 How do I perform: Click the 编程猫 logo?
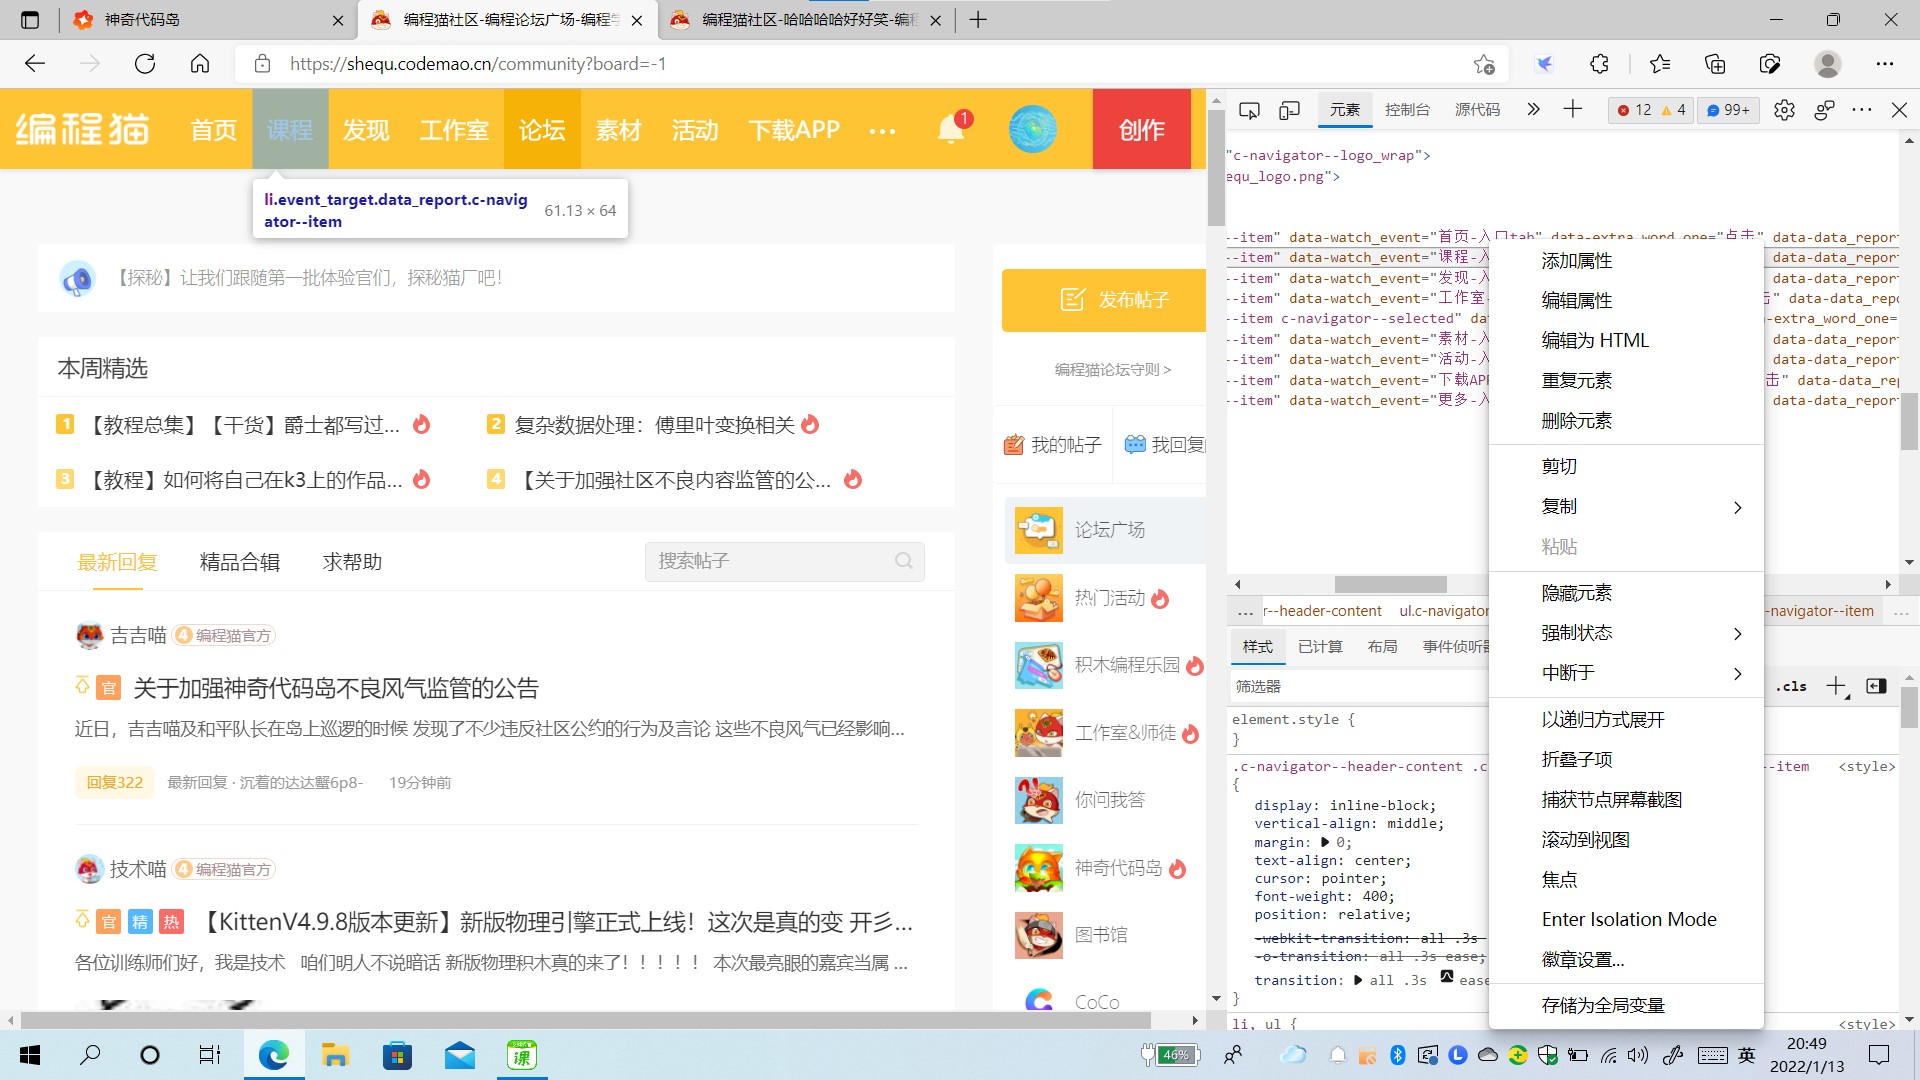click(82, 129)
